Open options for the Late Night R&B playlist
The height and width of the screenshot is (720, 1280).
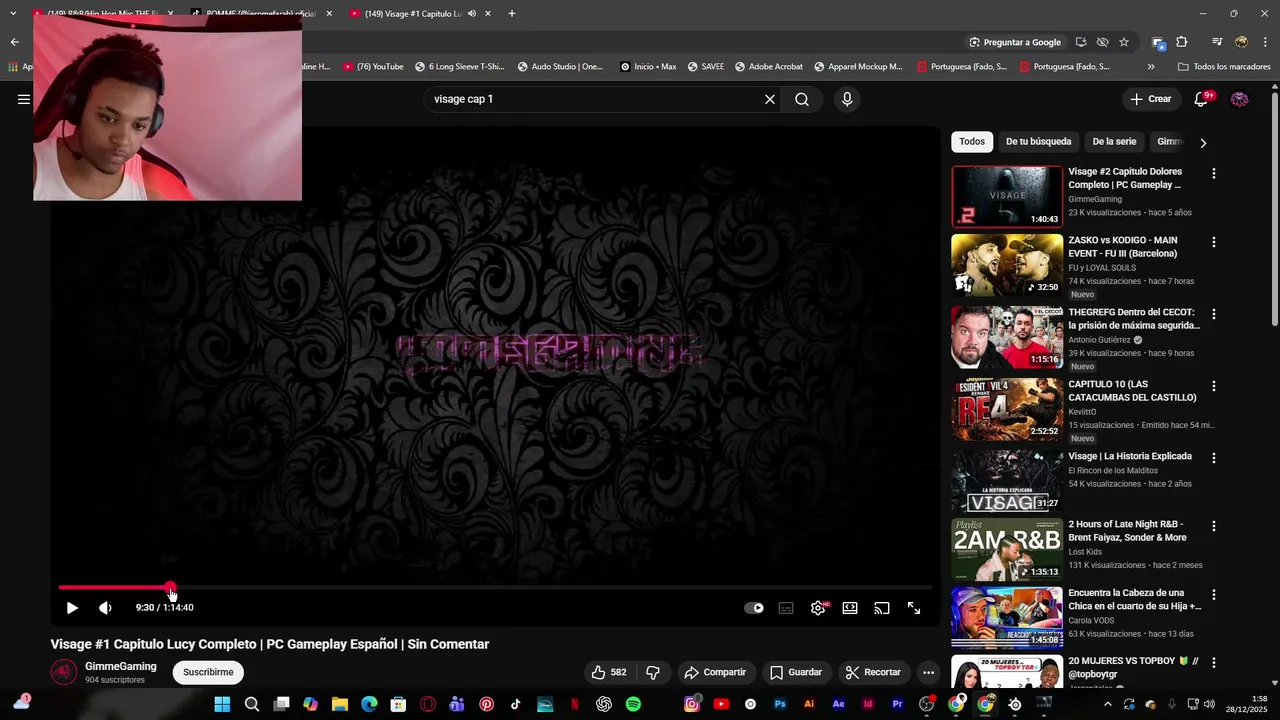tap(1214, 526)
